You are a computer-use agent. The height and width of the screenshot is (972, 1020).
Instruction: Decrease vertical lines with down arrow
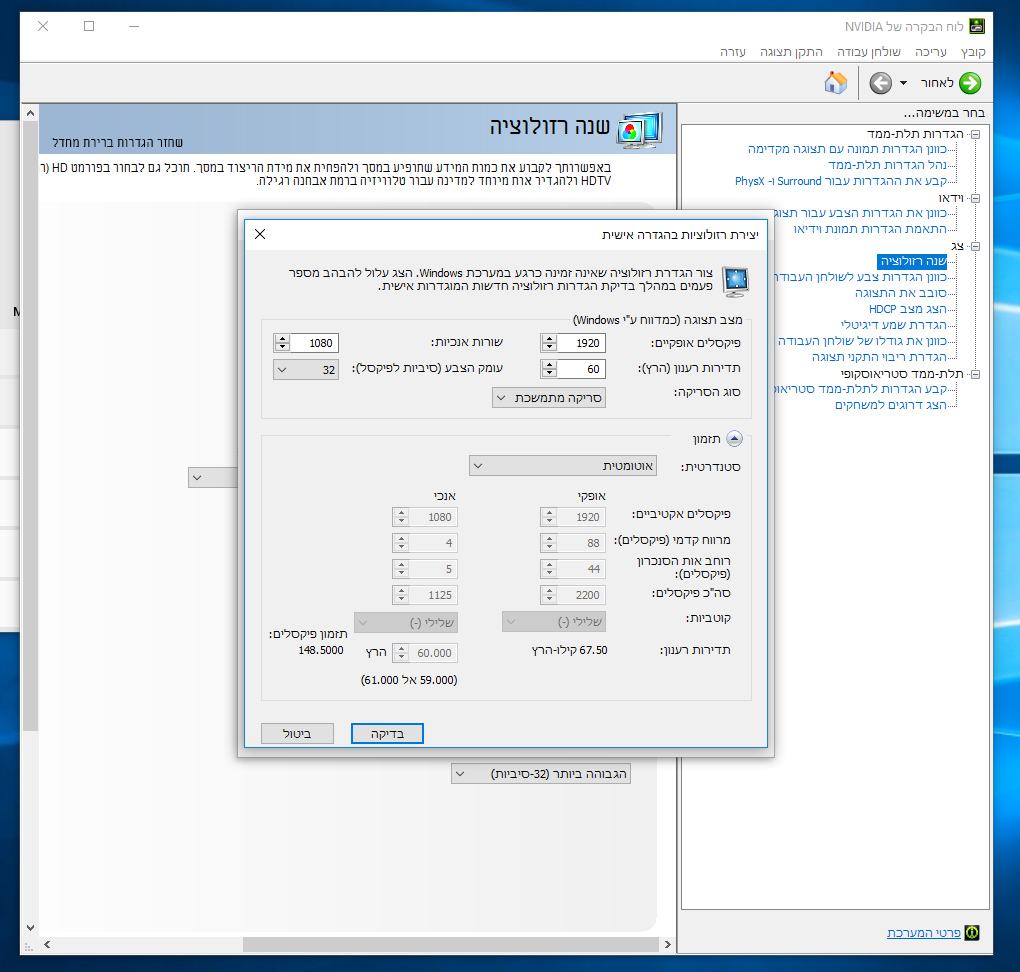point(282,347)
